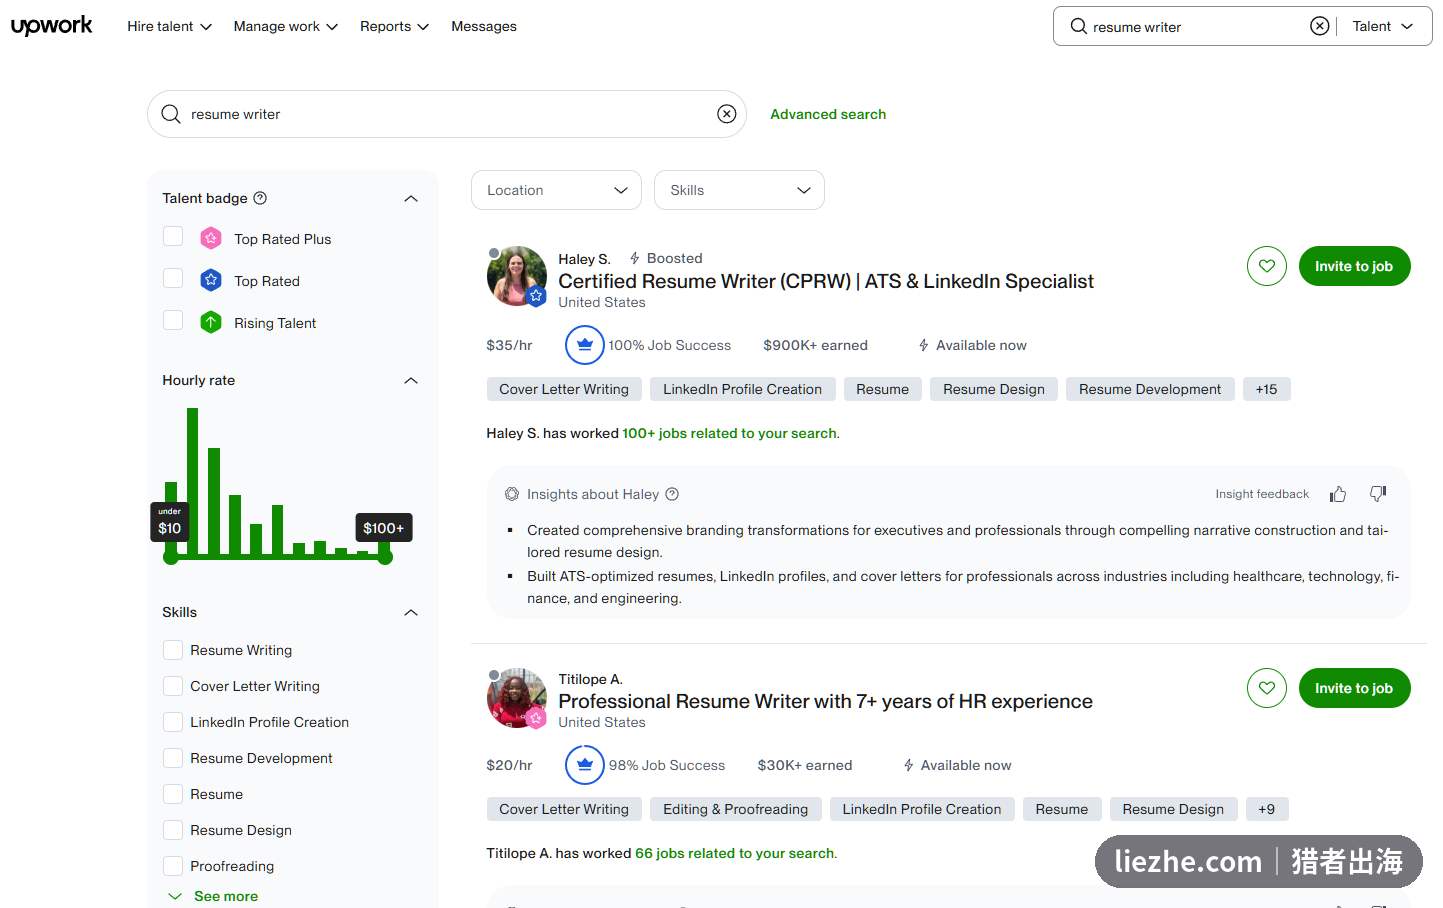The height and width of the screenshot is (908, 1443).
Task: Click the Upwork logo
Action: [x=51, y=26]
